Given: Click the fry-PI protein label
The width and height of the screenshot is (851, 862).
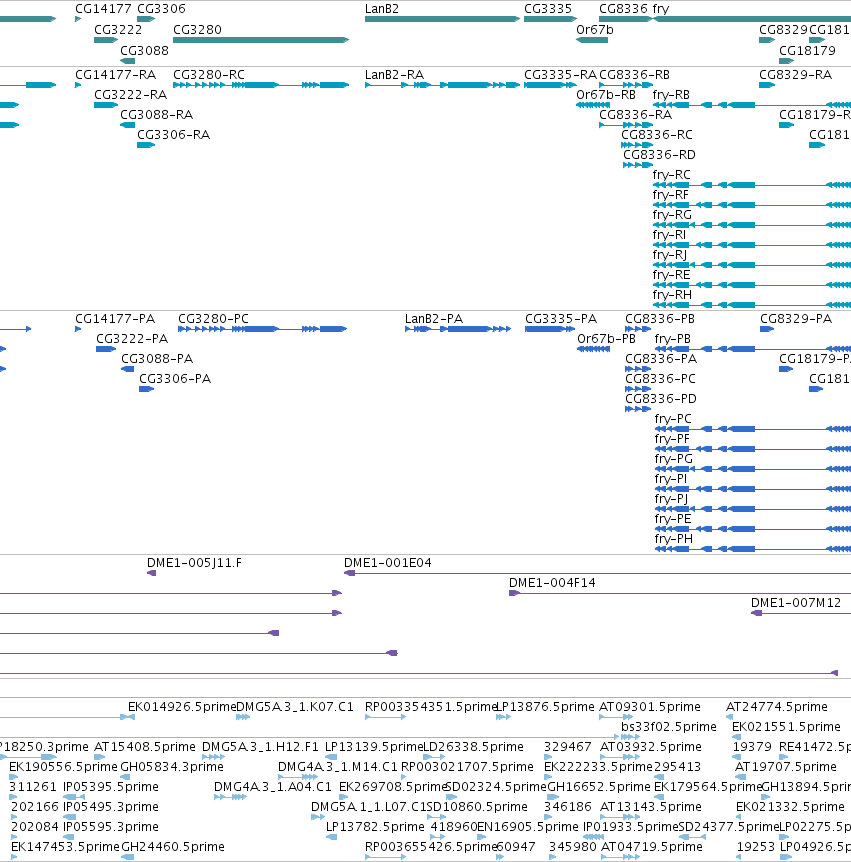Looking at the screenshot, I should pyautogui.click(x=671, y=479).
